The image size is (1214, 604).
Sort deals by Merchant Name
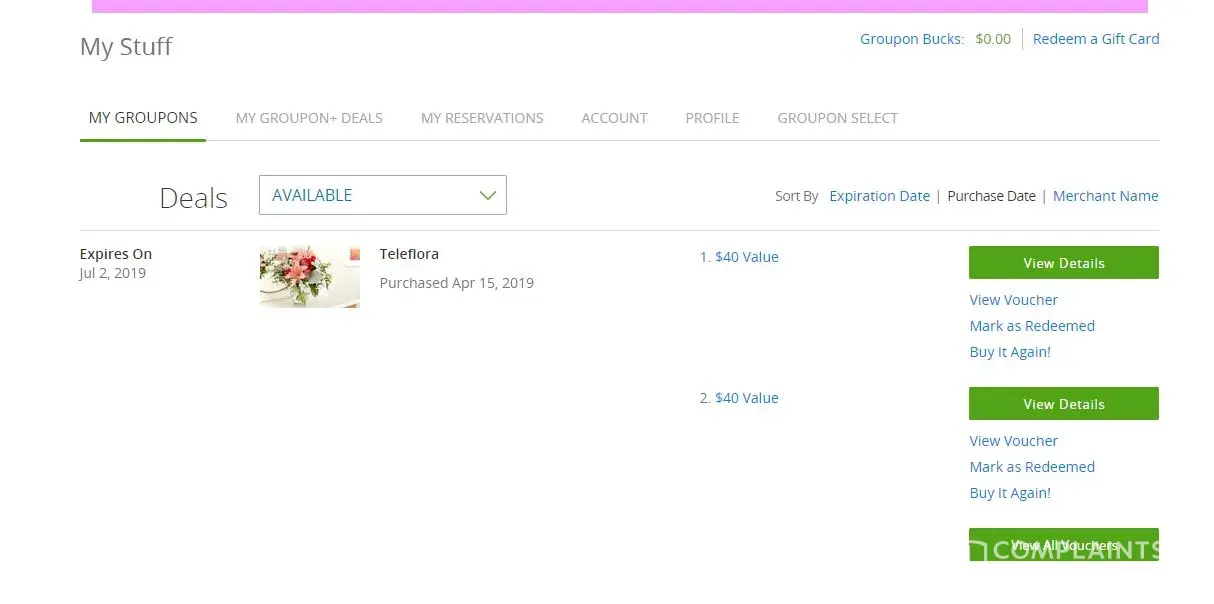coord(1105,196)
